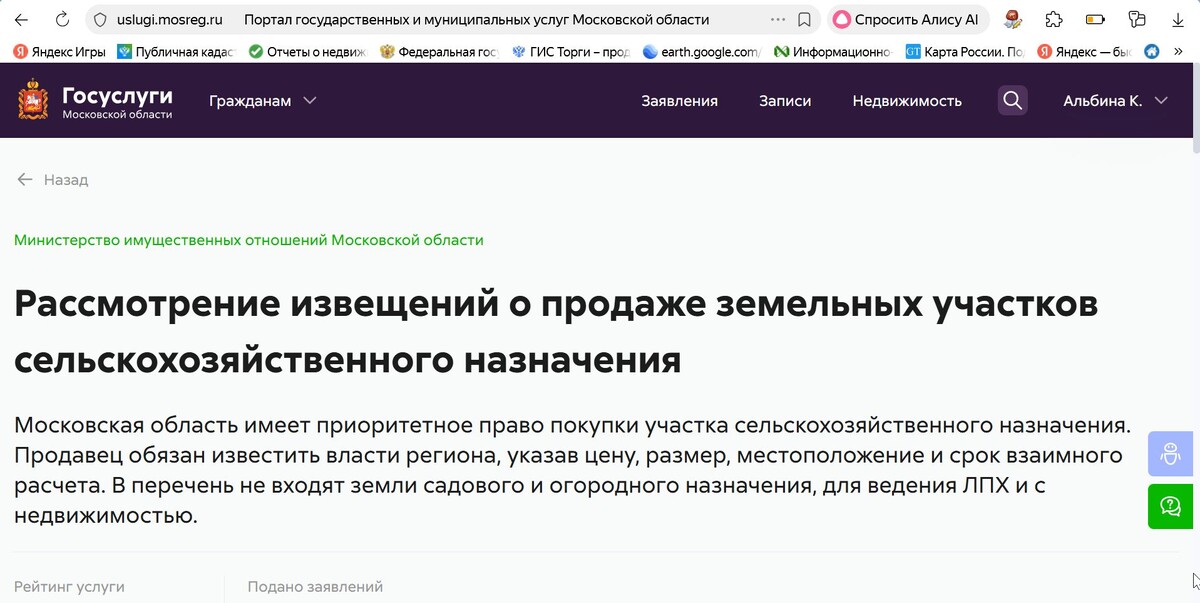Open search on the Госуслуги navigation bar
Image resolution: width=1200 pixels, height=603 pixels.
(x=1012, y=100)
